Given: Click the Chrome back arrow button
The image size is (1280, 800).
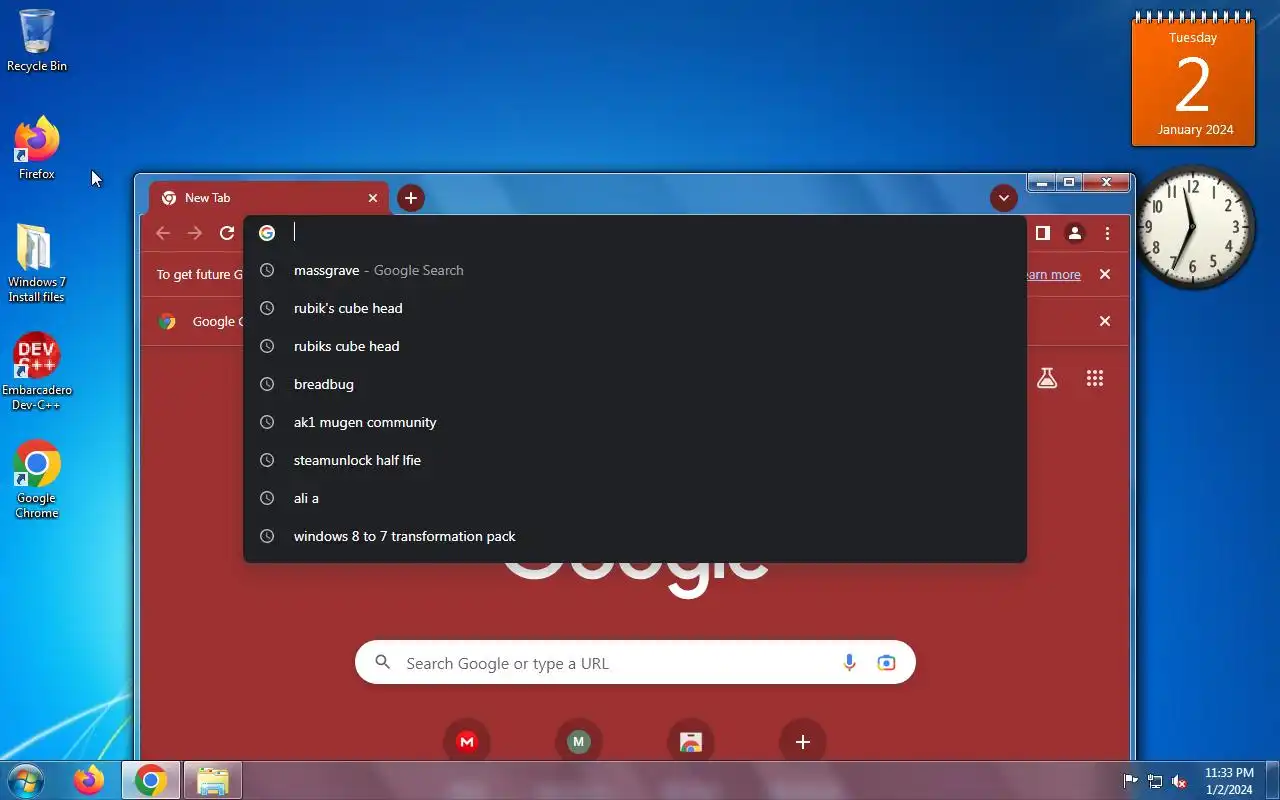Looking at the screenshot, I should click(163, 233).
